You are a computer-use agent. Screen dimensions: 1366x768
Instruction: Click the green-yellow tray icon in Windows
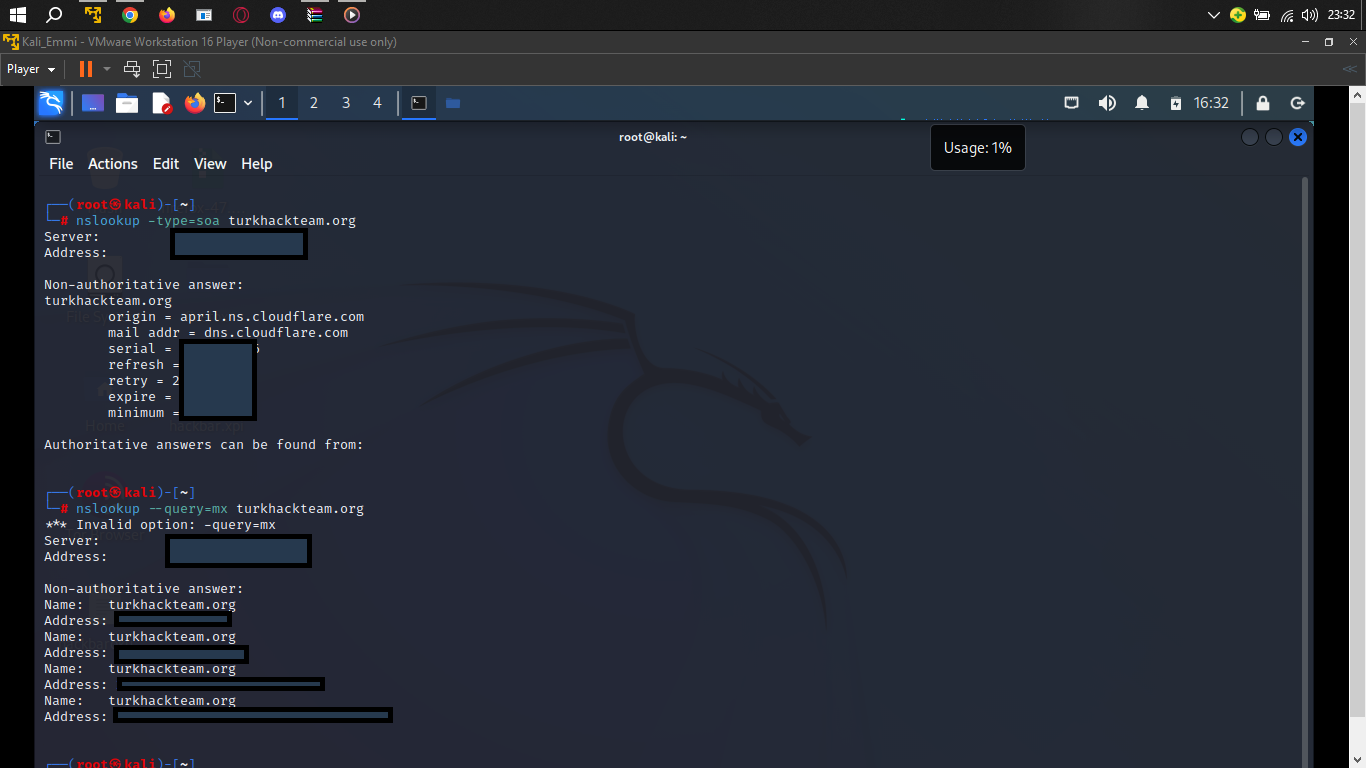[1238, 15]
